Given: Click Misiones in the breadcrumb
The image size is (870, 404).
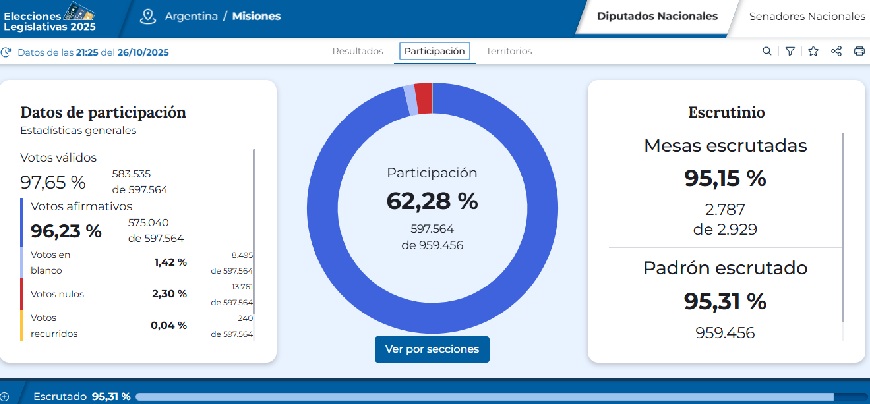Looking at the screenshot, I should click(256, 17).
